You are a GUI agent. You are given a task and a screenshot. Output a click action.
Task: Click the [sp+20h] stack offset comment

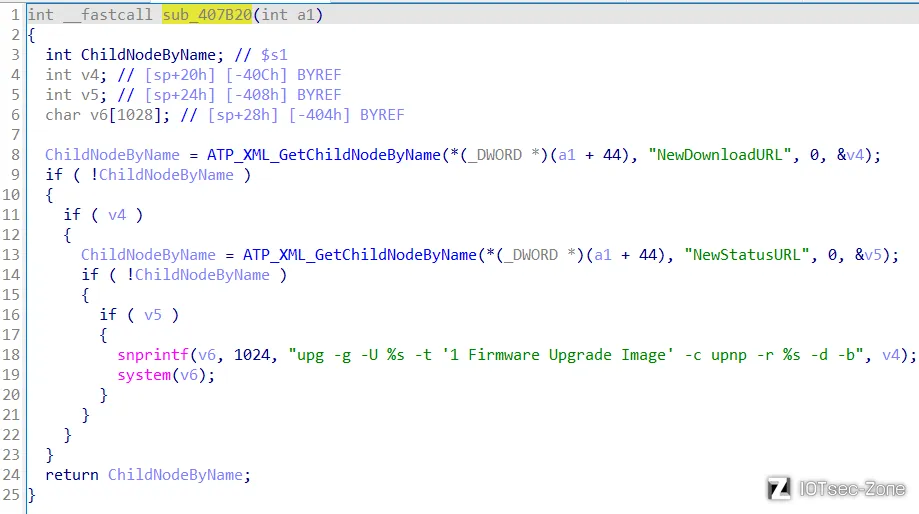(180, 74)
